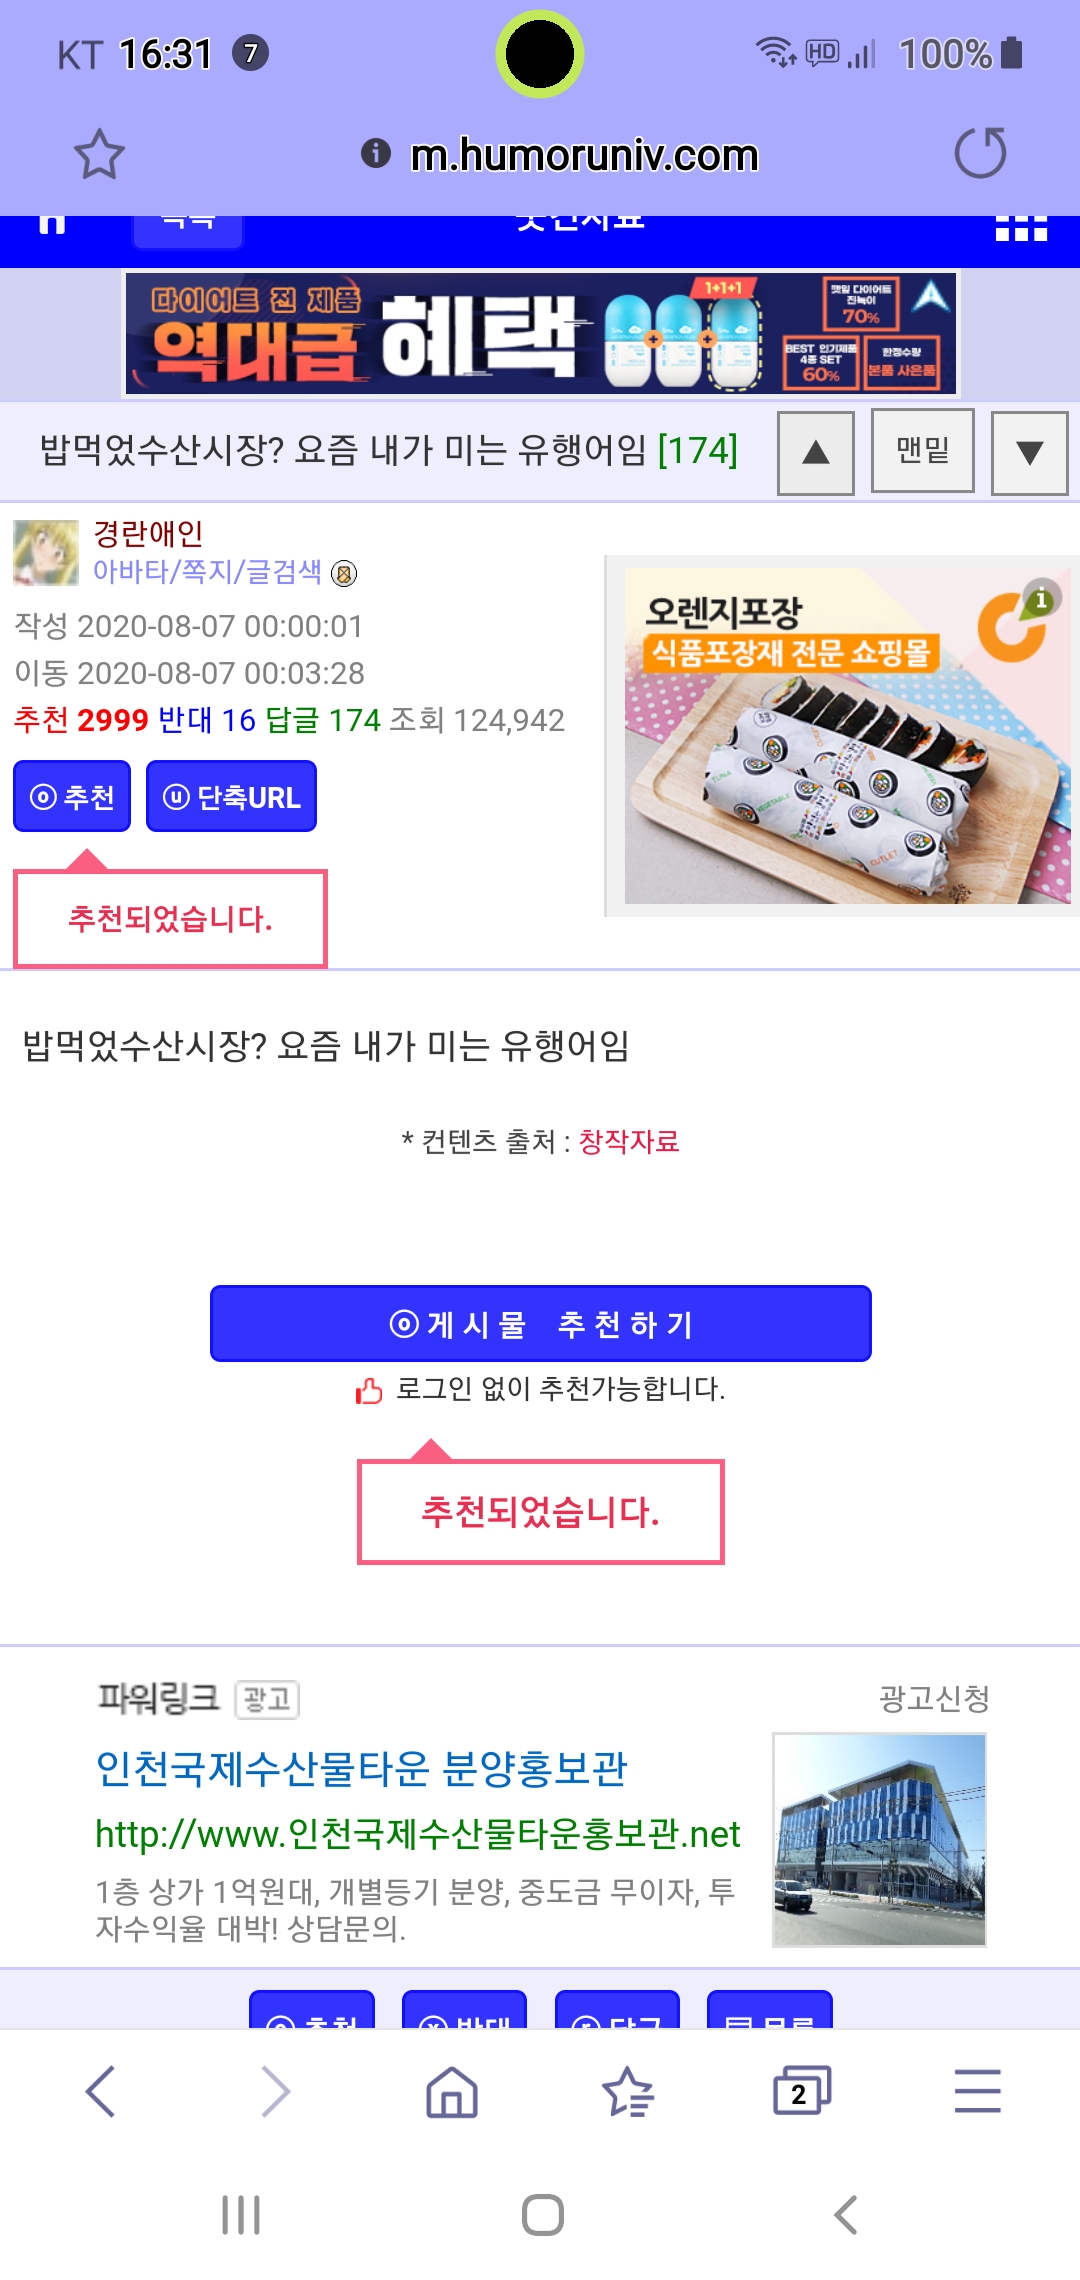Bookmark this page with the star icon

click(x=99, y=154)
